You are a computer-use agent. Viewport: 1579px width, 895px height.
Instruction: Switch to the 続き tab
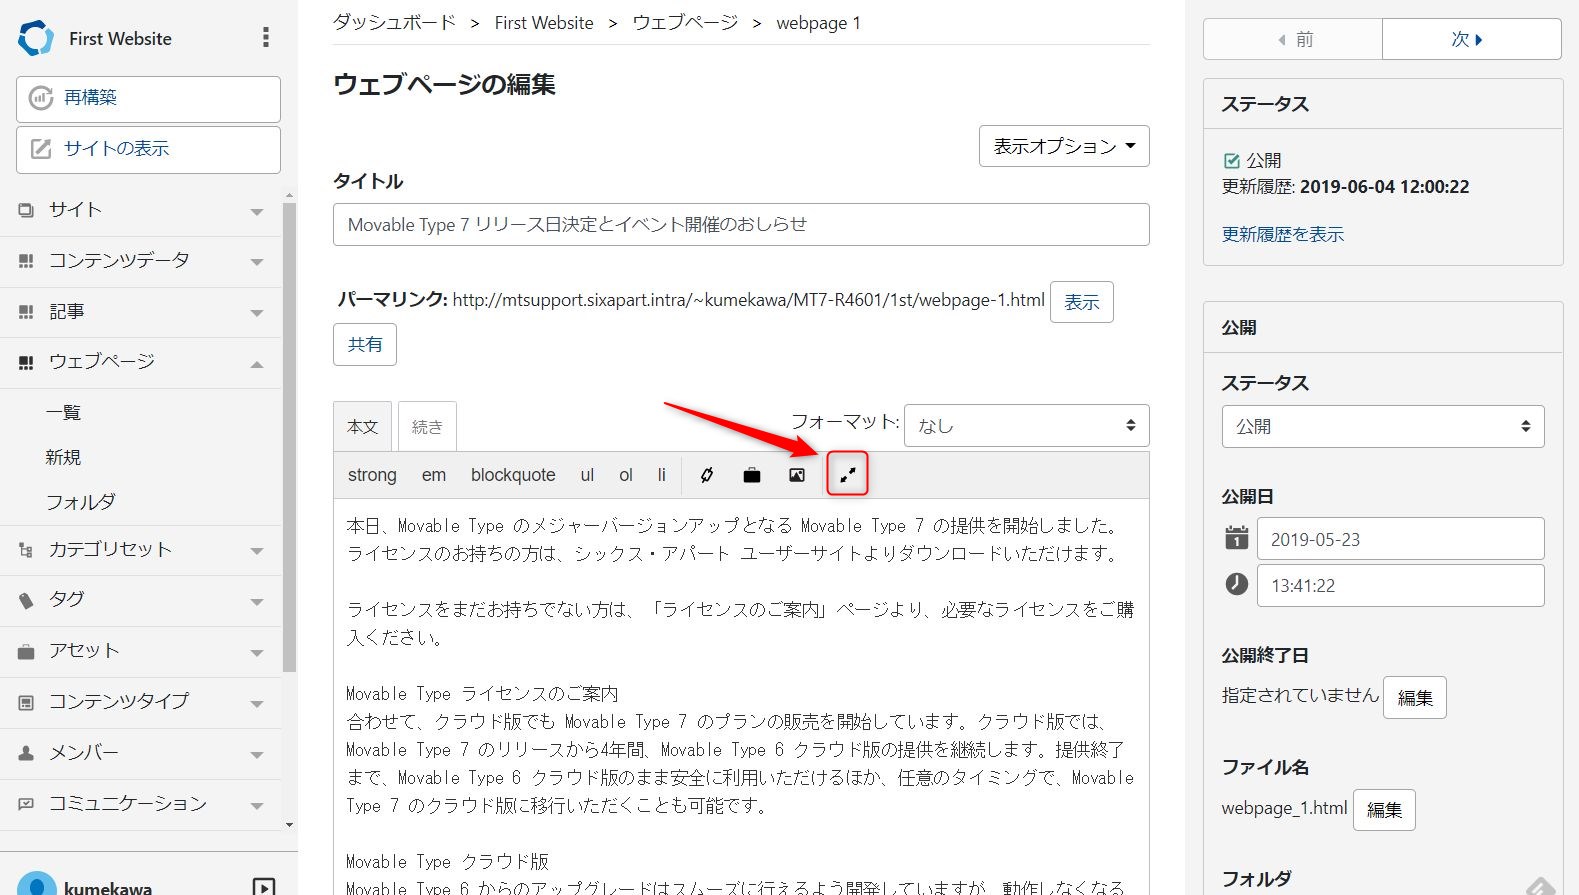pos(427,427)
